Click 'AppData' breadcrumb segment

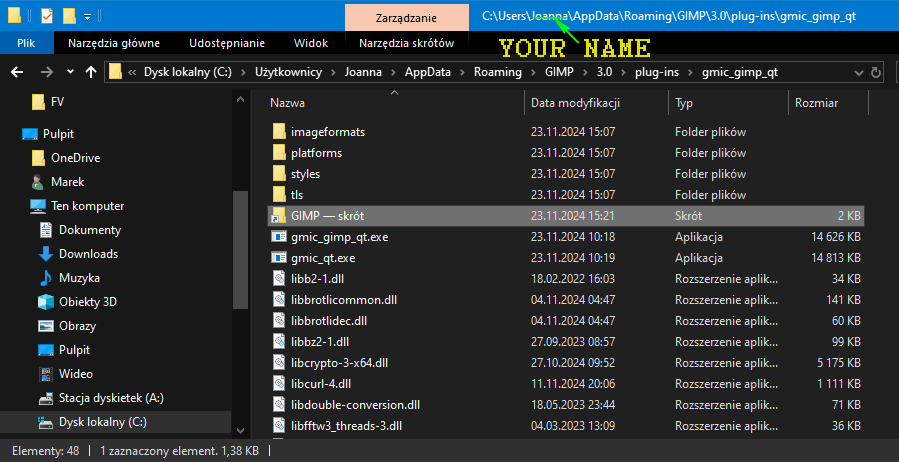428,72
